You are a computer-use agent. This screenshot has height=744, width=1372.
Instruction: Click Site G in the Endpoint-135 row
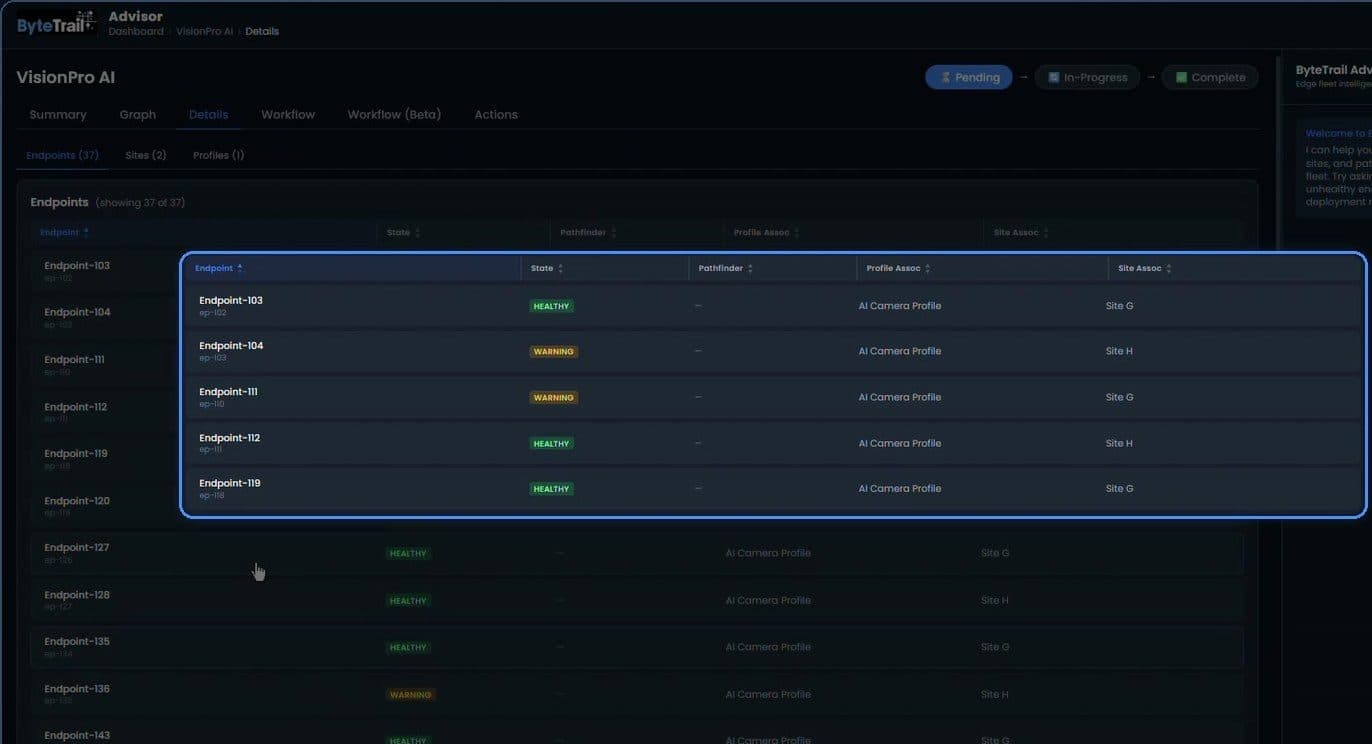(x=995, y=647)
